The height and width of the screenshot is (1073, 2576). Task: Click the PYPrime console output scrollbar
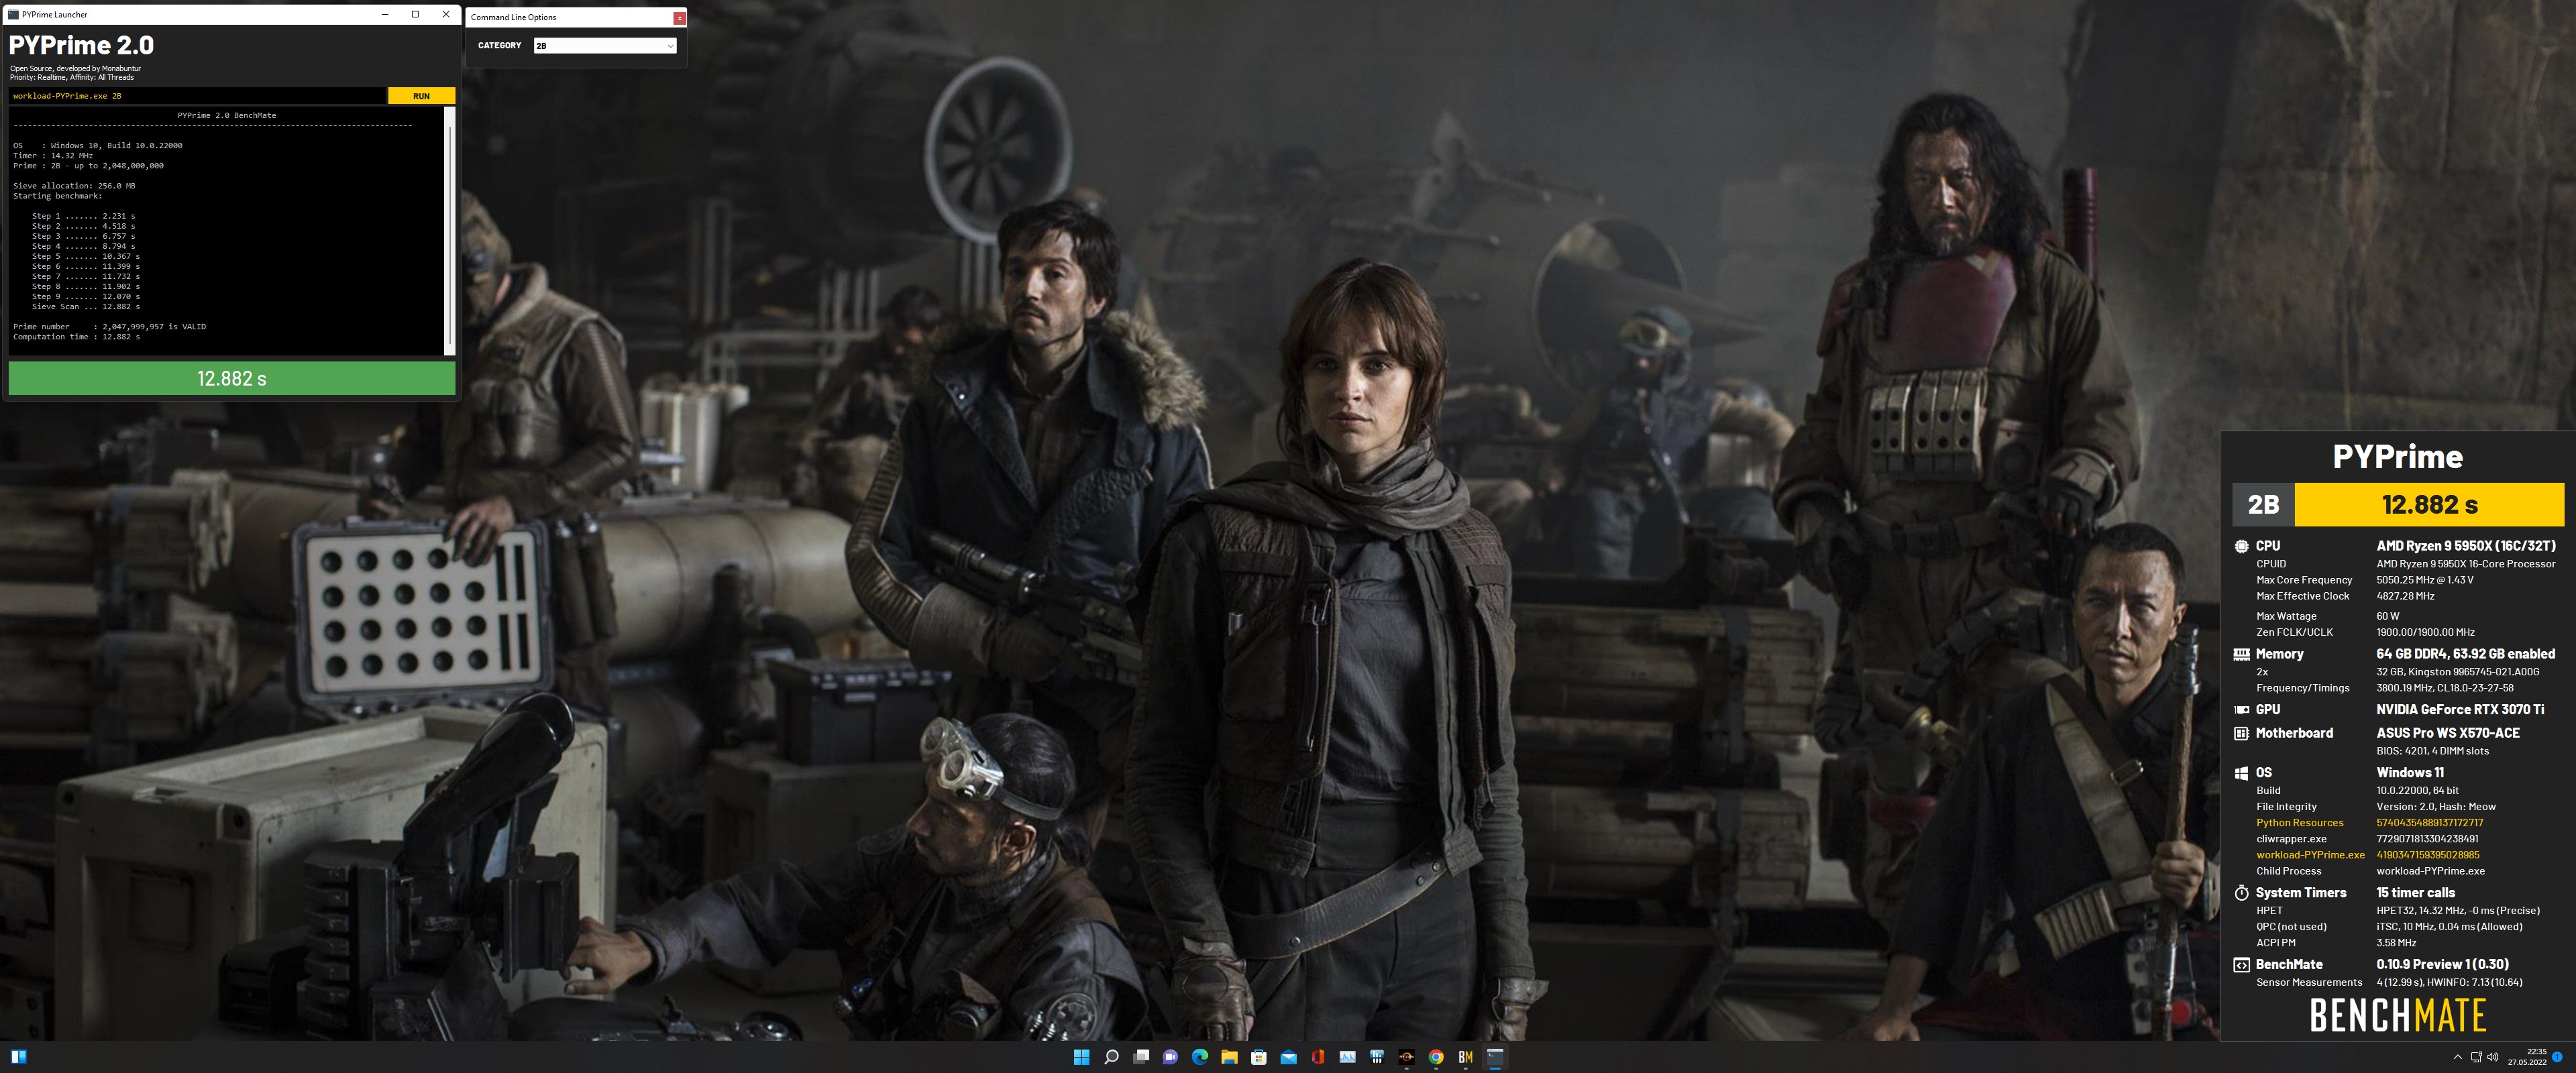coord(450,230)
